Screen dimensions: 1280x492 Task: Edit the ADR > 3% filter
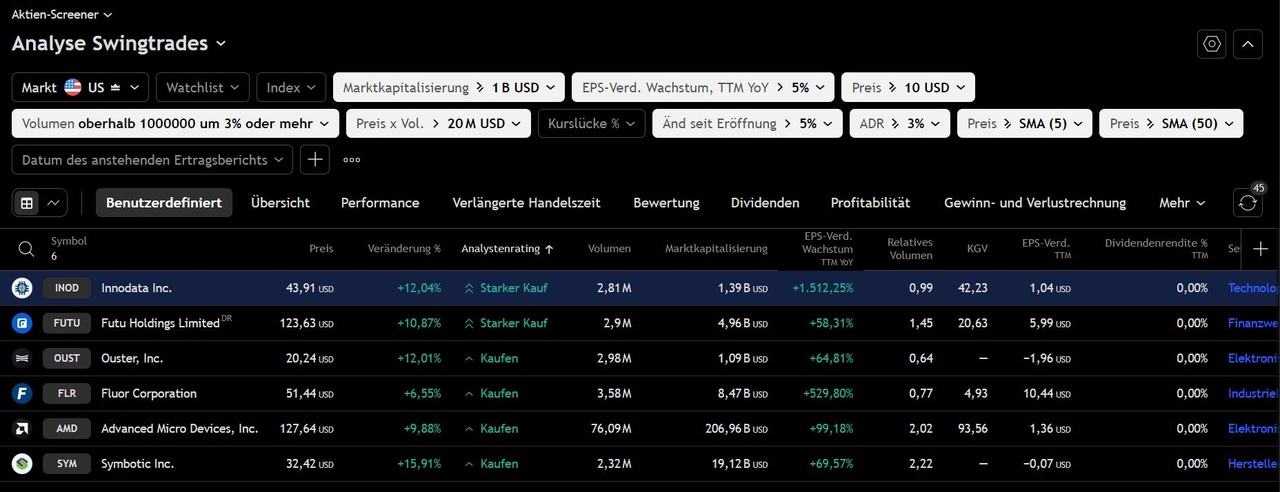click(900, 124)
